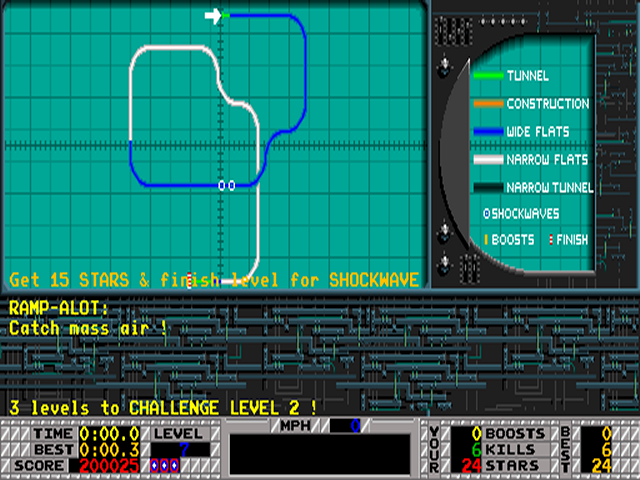Click the FINISH legend label
The image size is (640, 480).
[x=572, y=240]
